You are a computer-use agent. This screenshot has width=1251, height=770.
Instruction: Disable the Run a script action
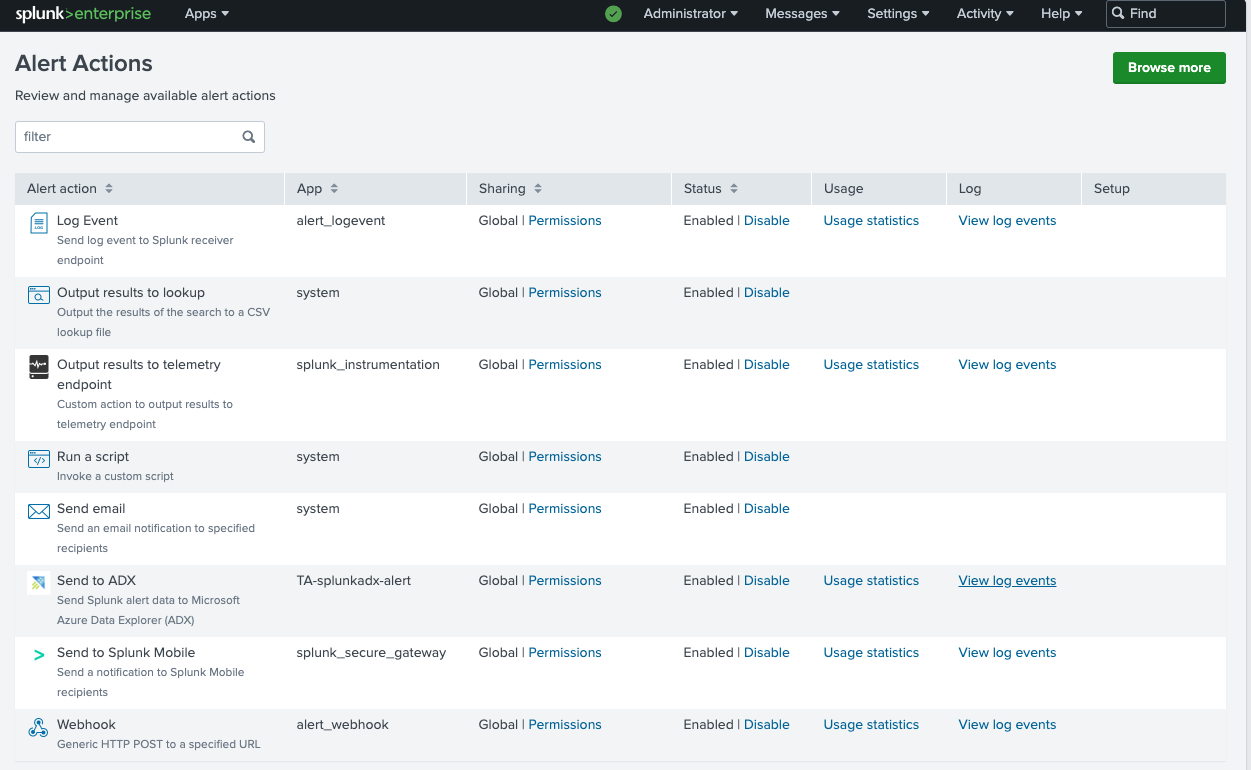point(767,457)
